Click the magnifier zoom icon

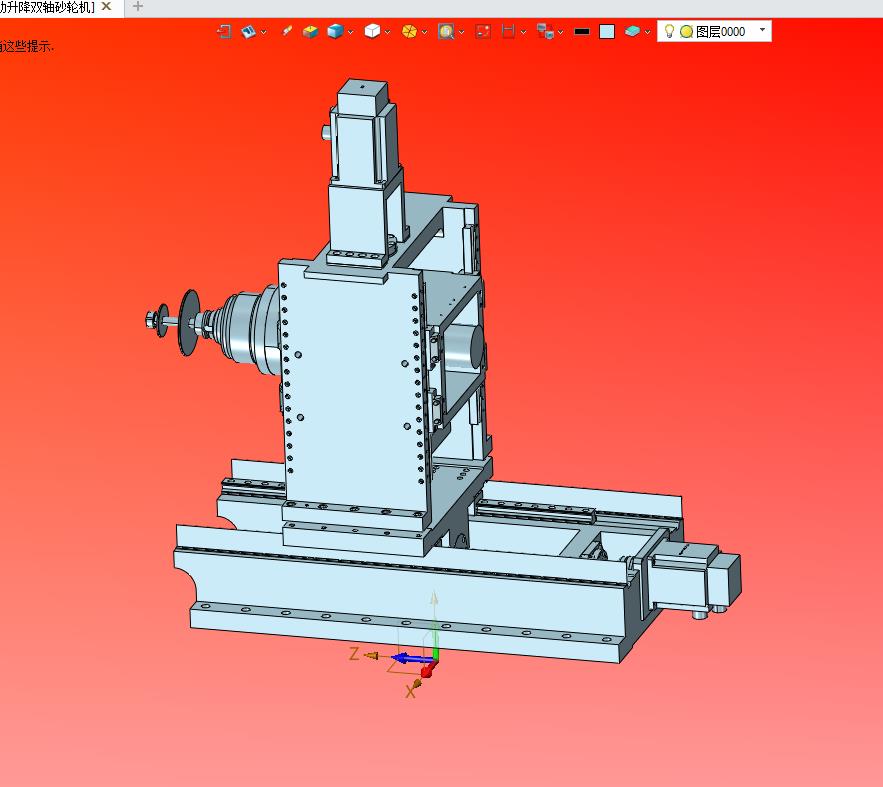tap(446, 32)
